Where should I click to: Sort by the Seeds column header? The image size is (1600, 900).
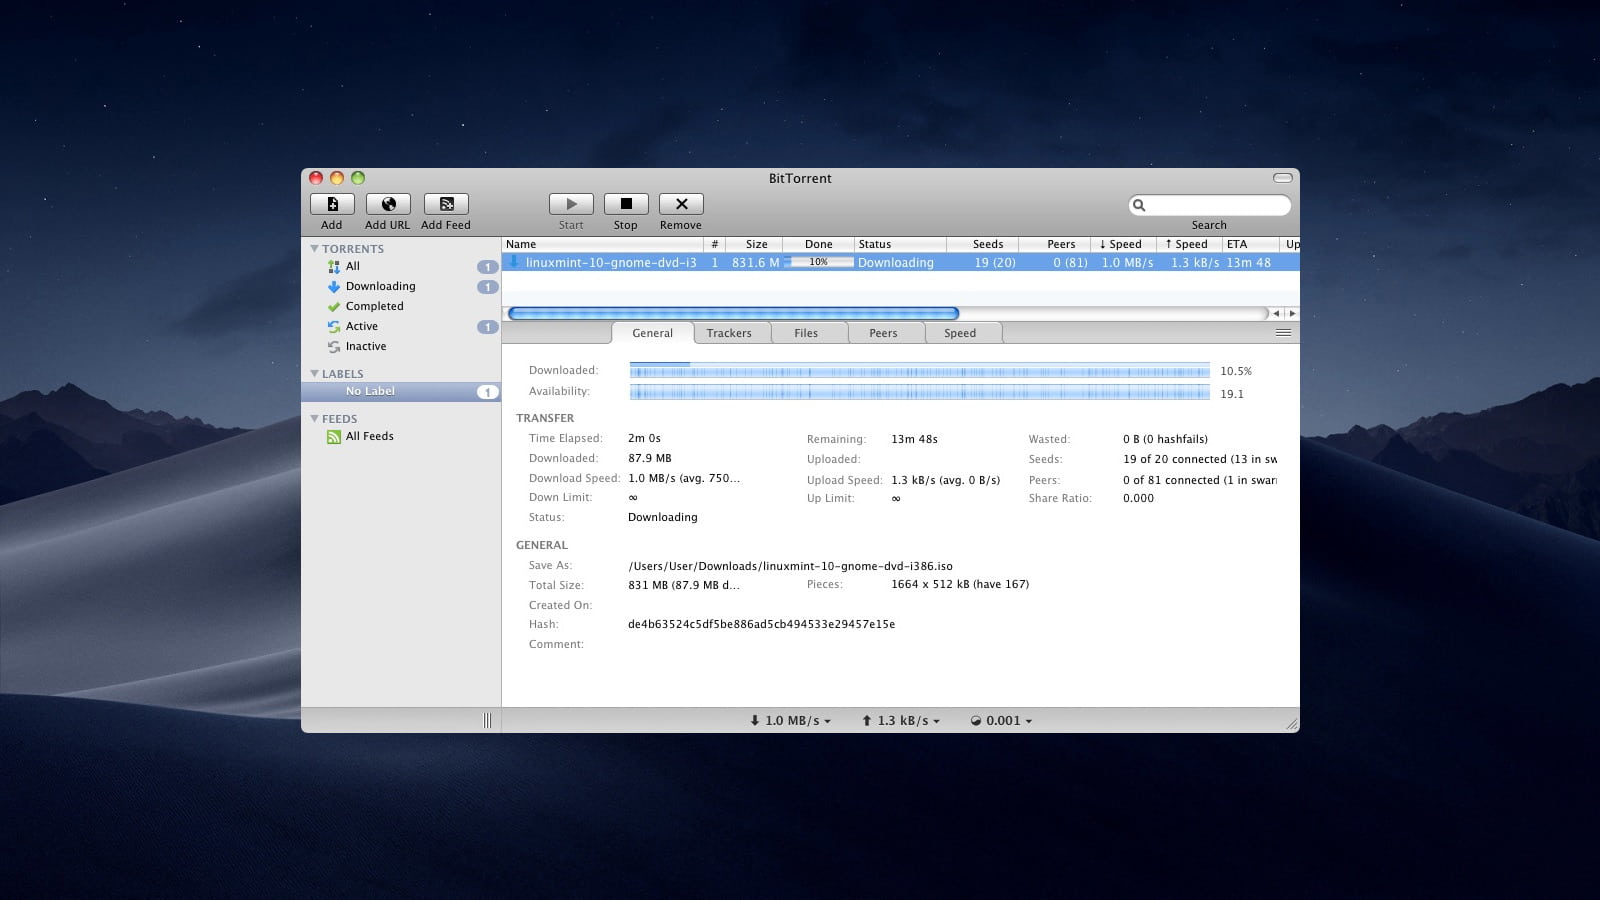(983, 244)
